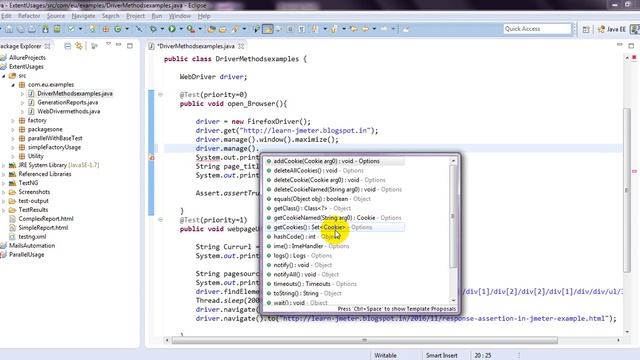Select the DriverMethodsexamples.java editor tab

pyautogui.click(x=196, y=46)
